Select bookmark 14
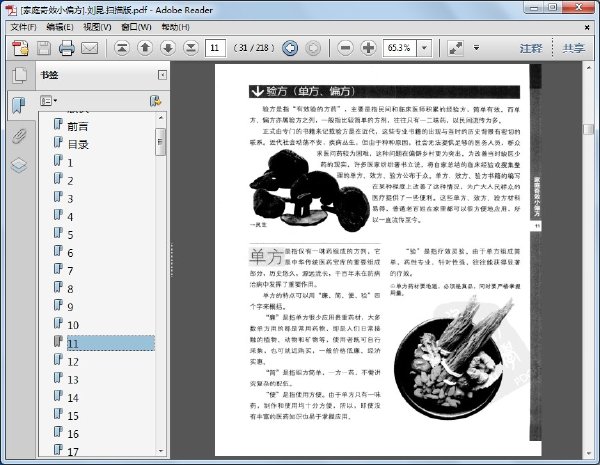600x465 pixels. coord(73,398)
